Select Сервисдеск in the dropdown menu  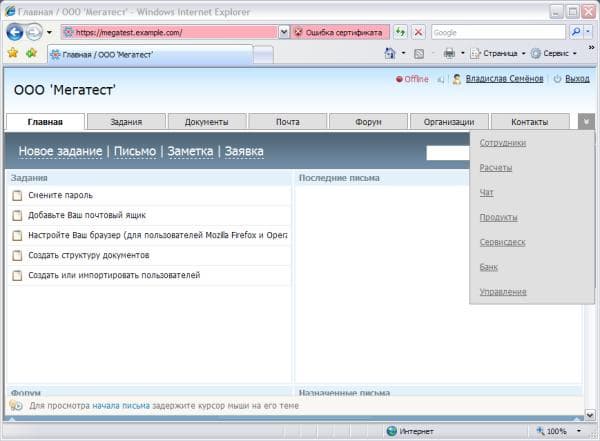pos(502,242)
